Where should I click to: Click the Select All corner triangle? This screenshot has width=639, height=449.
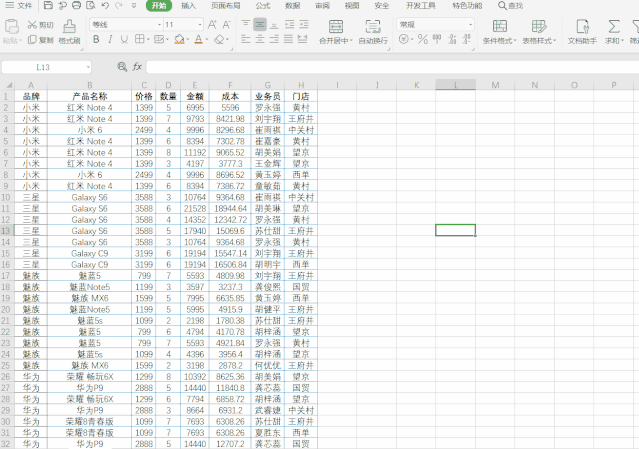(8, 85)
